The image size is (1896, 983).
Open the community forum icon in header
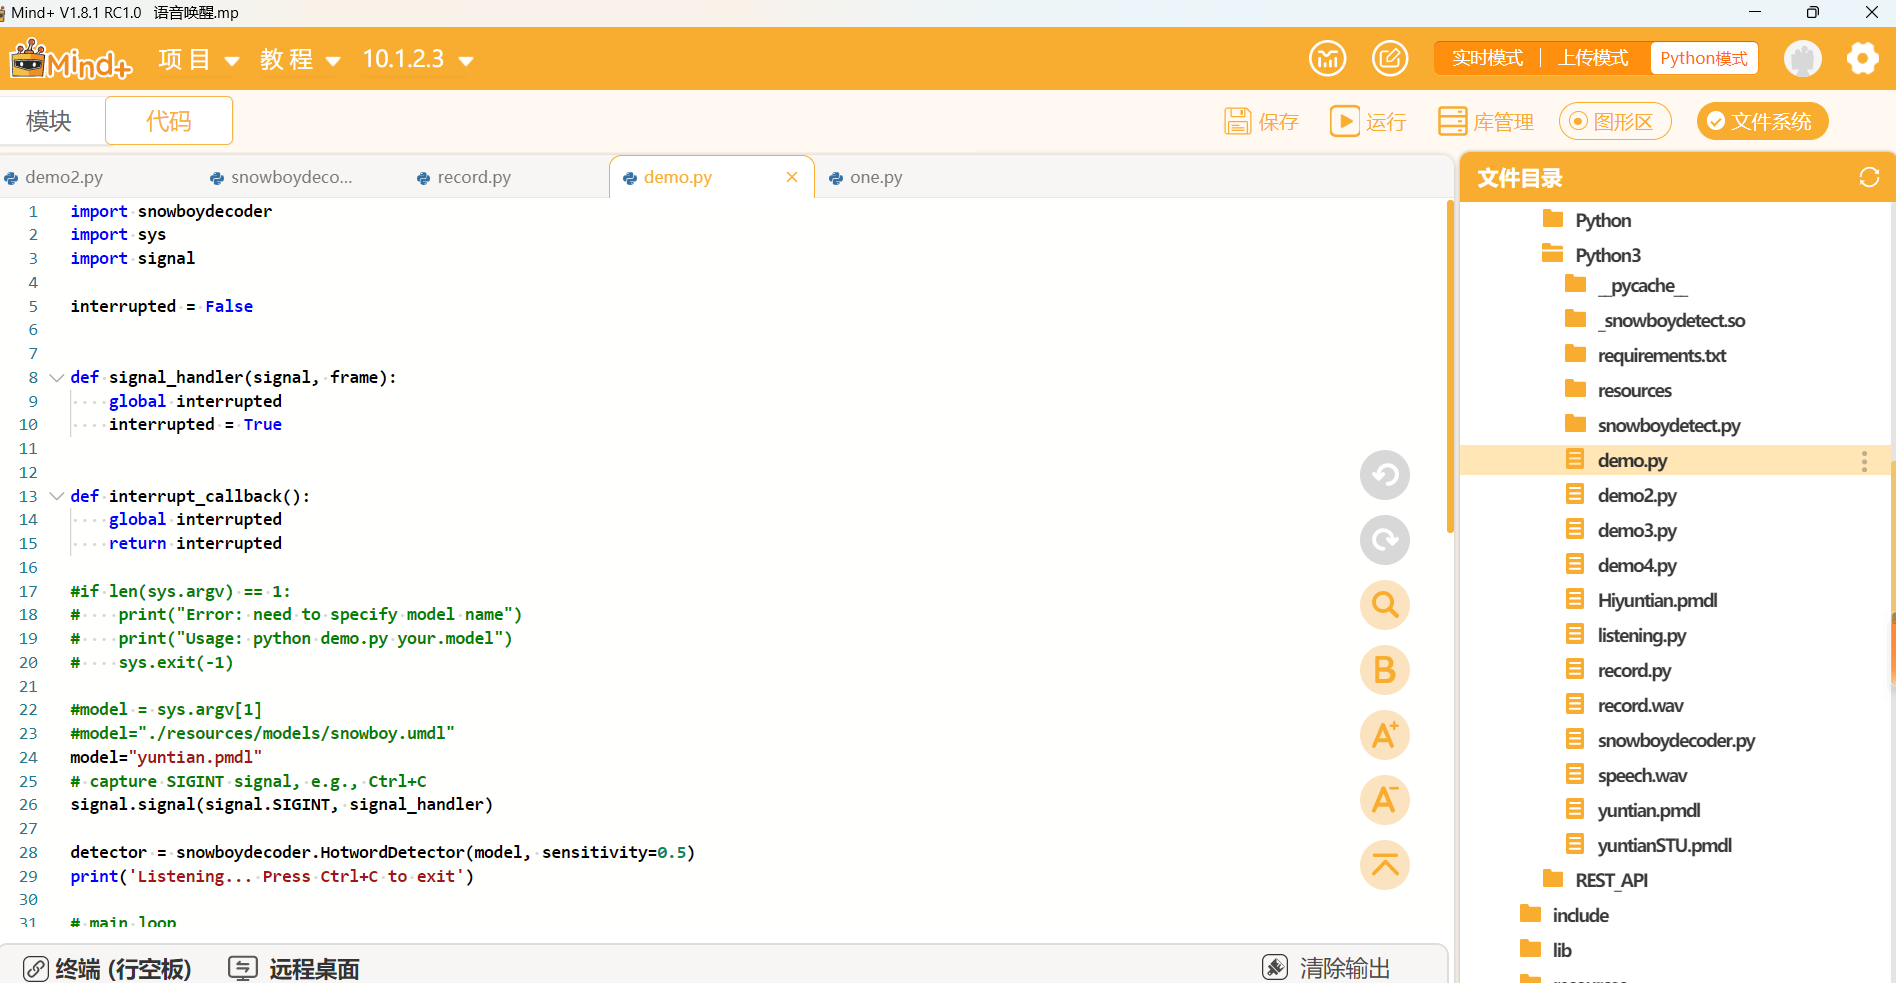[x=1327, y=59]
